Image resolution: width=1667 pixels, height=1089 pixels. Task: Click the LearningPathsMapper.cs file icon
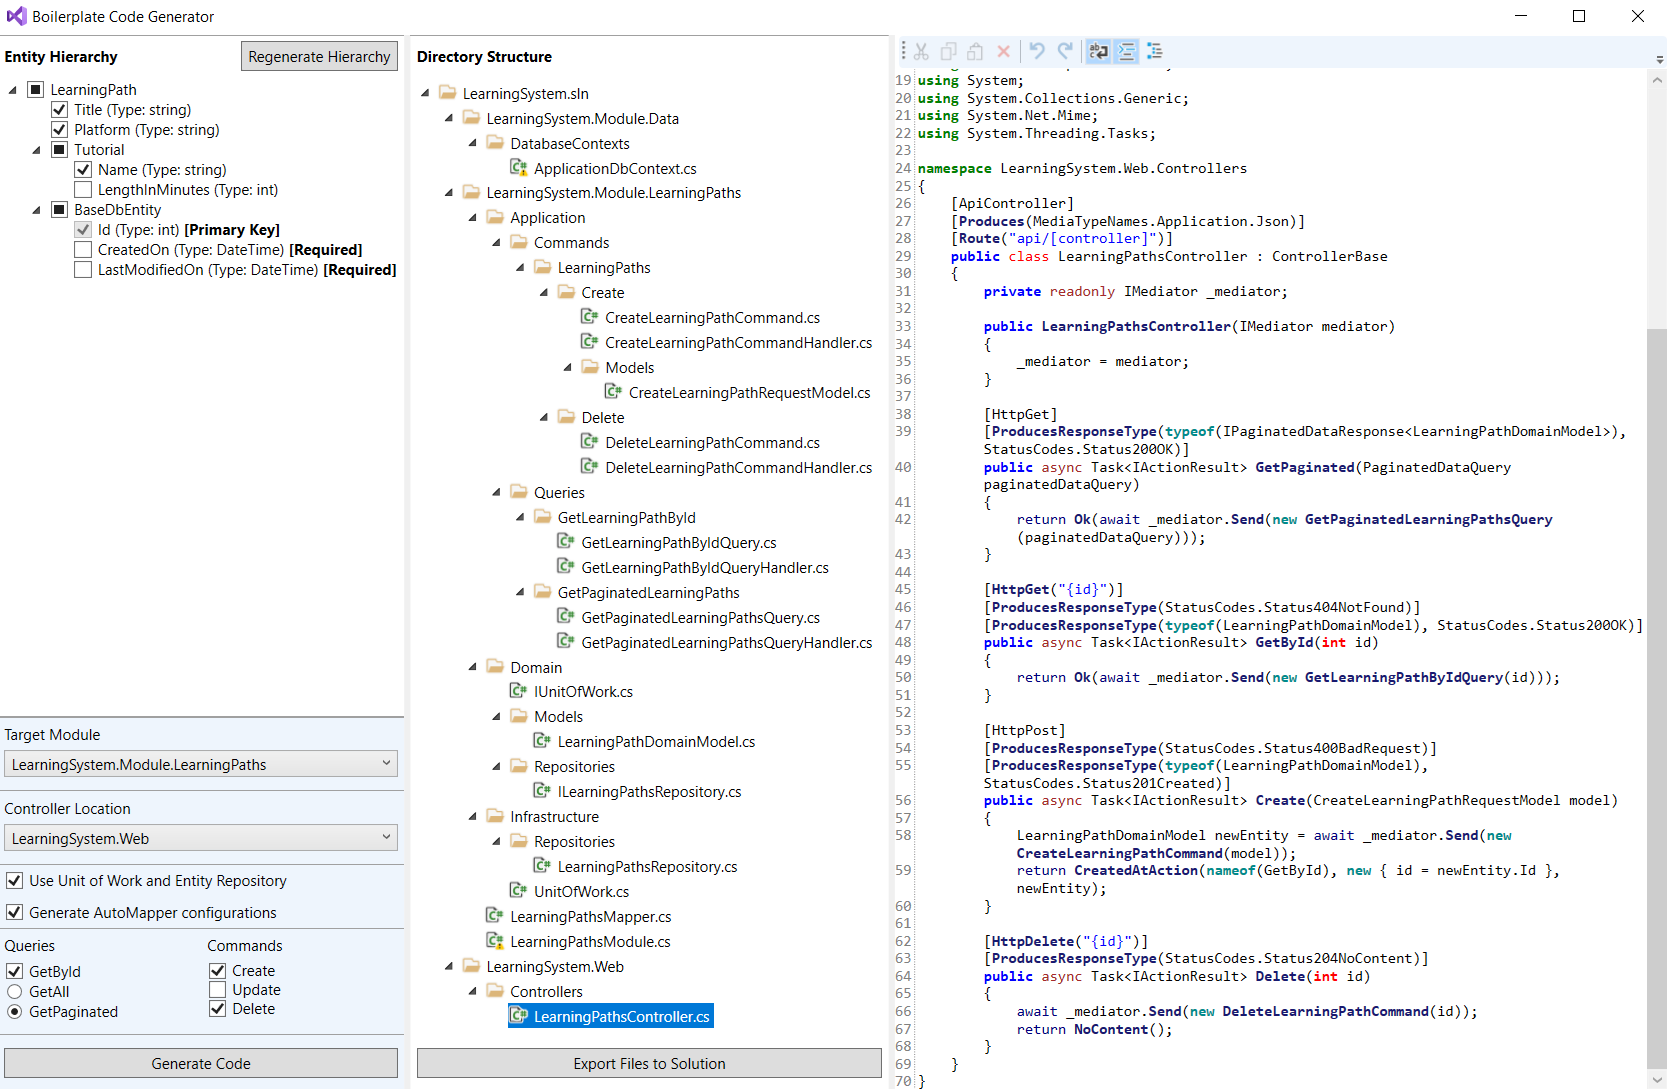(494, 916)
